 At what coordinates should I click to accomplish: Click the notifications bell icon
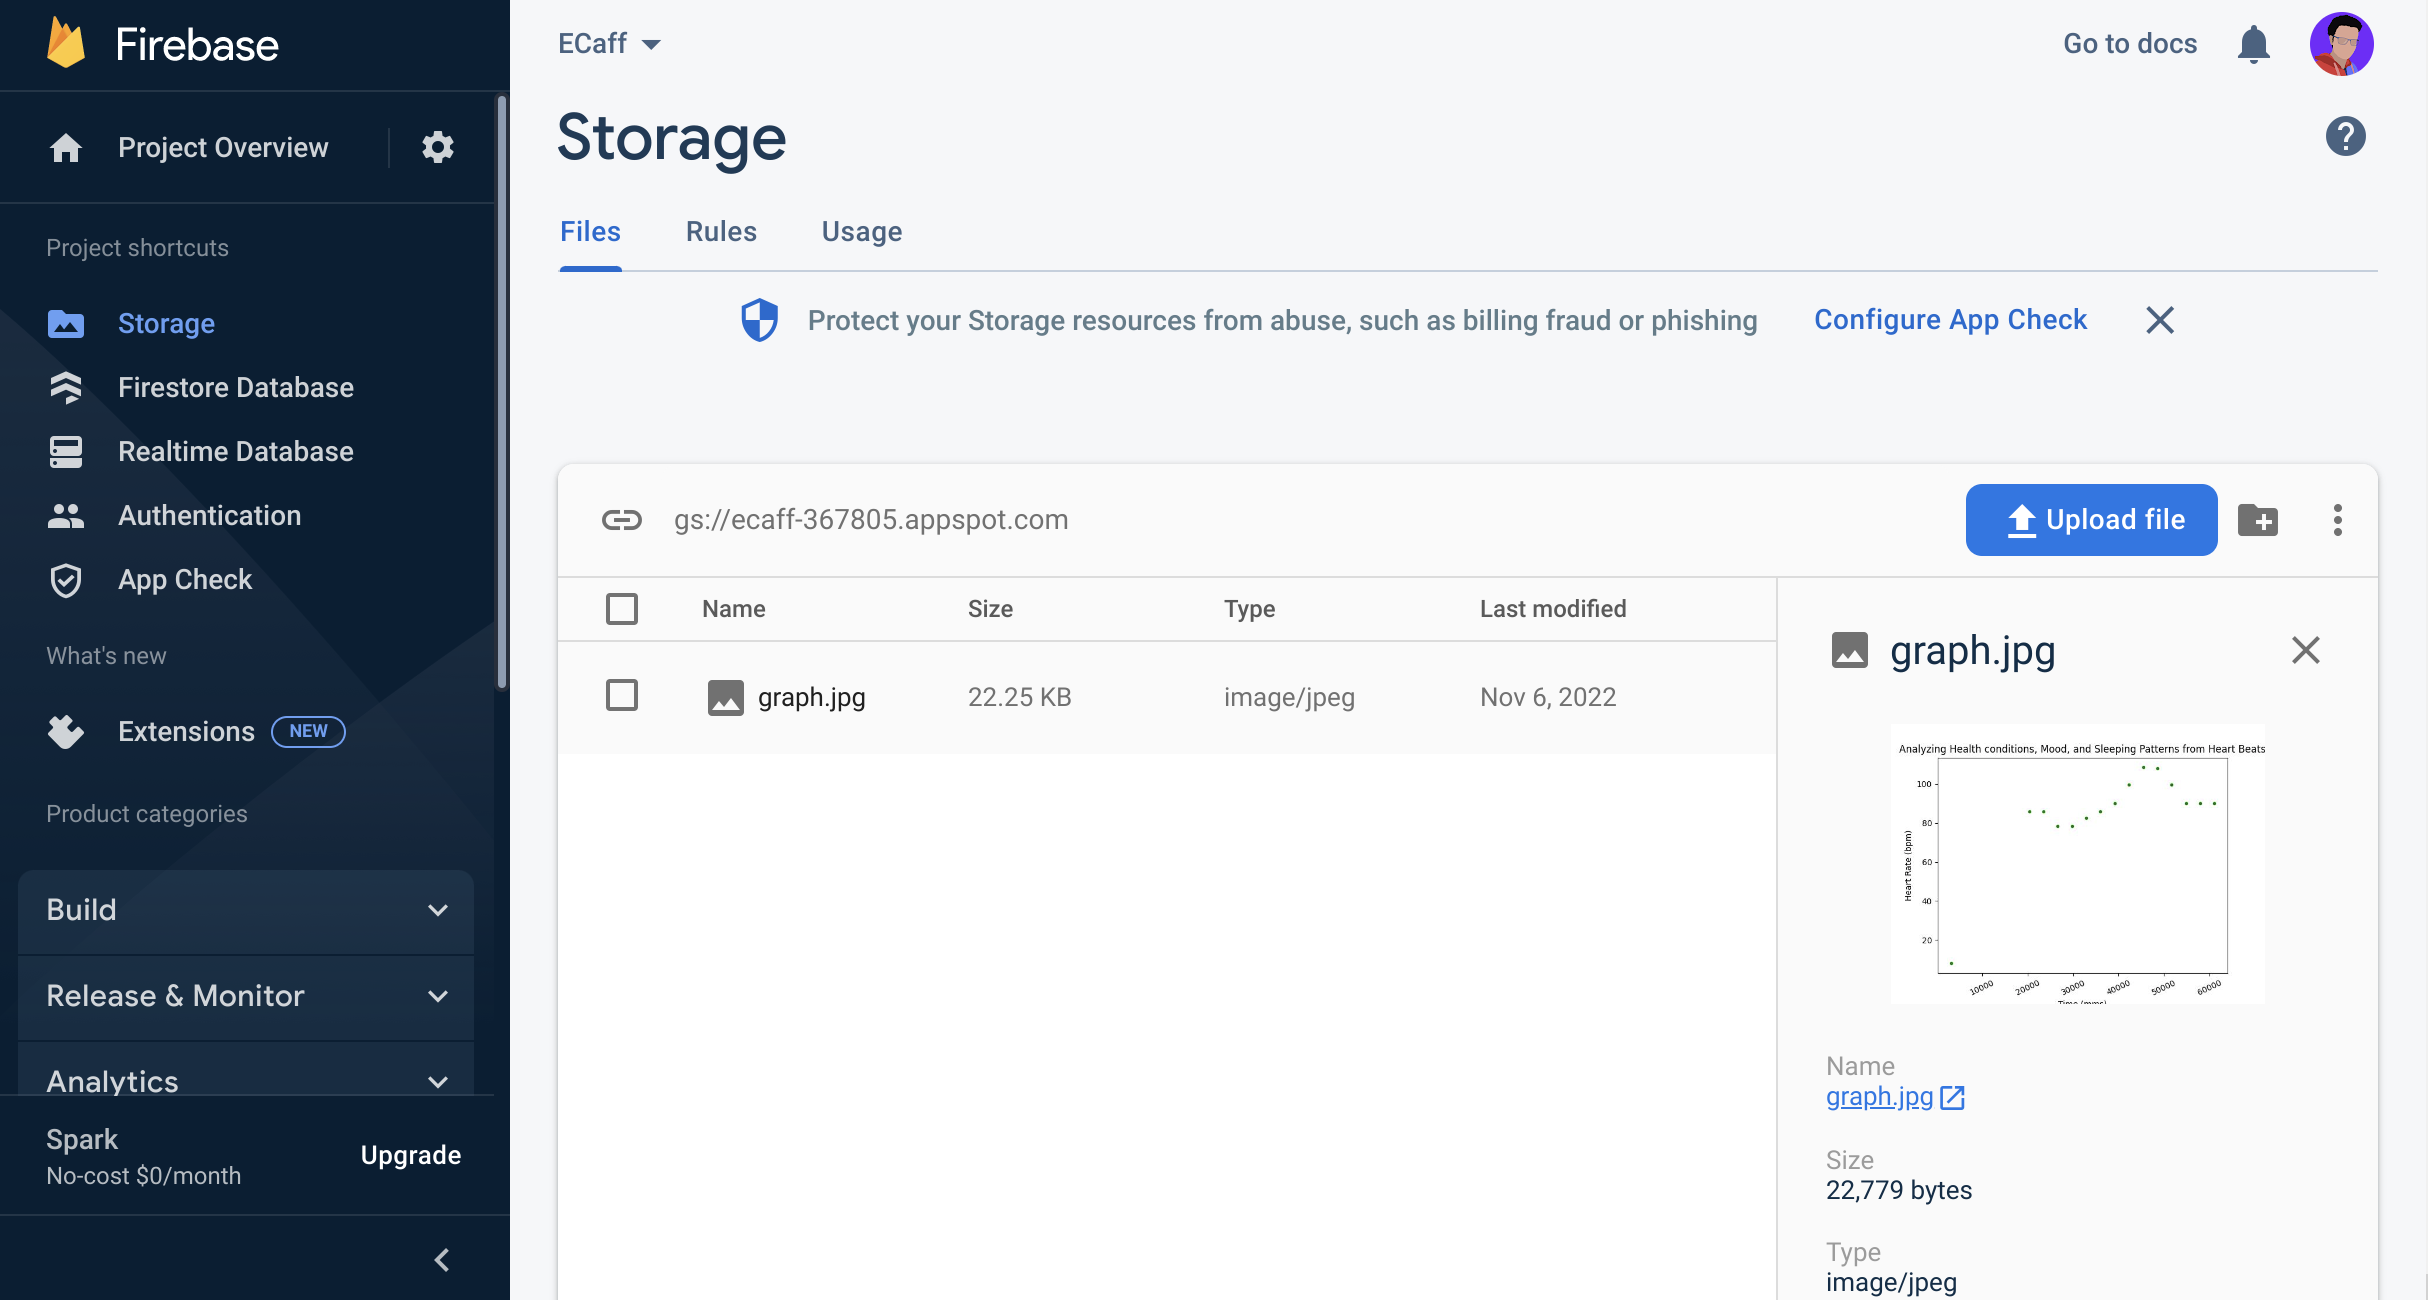click(x=2253, y=44)
